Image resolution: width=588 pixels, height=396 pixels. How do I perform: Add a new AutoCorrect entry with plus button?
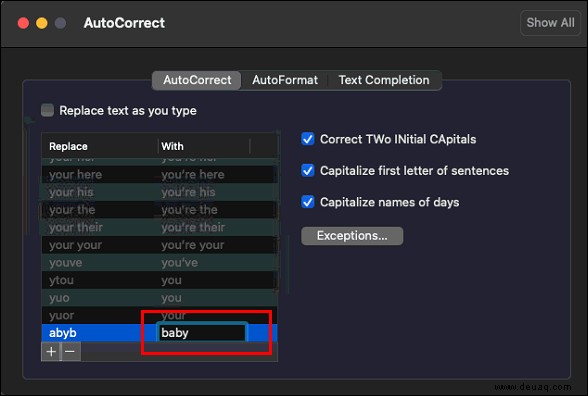(x=51, y=352)
